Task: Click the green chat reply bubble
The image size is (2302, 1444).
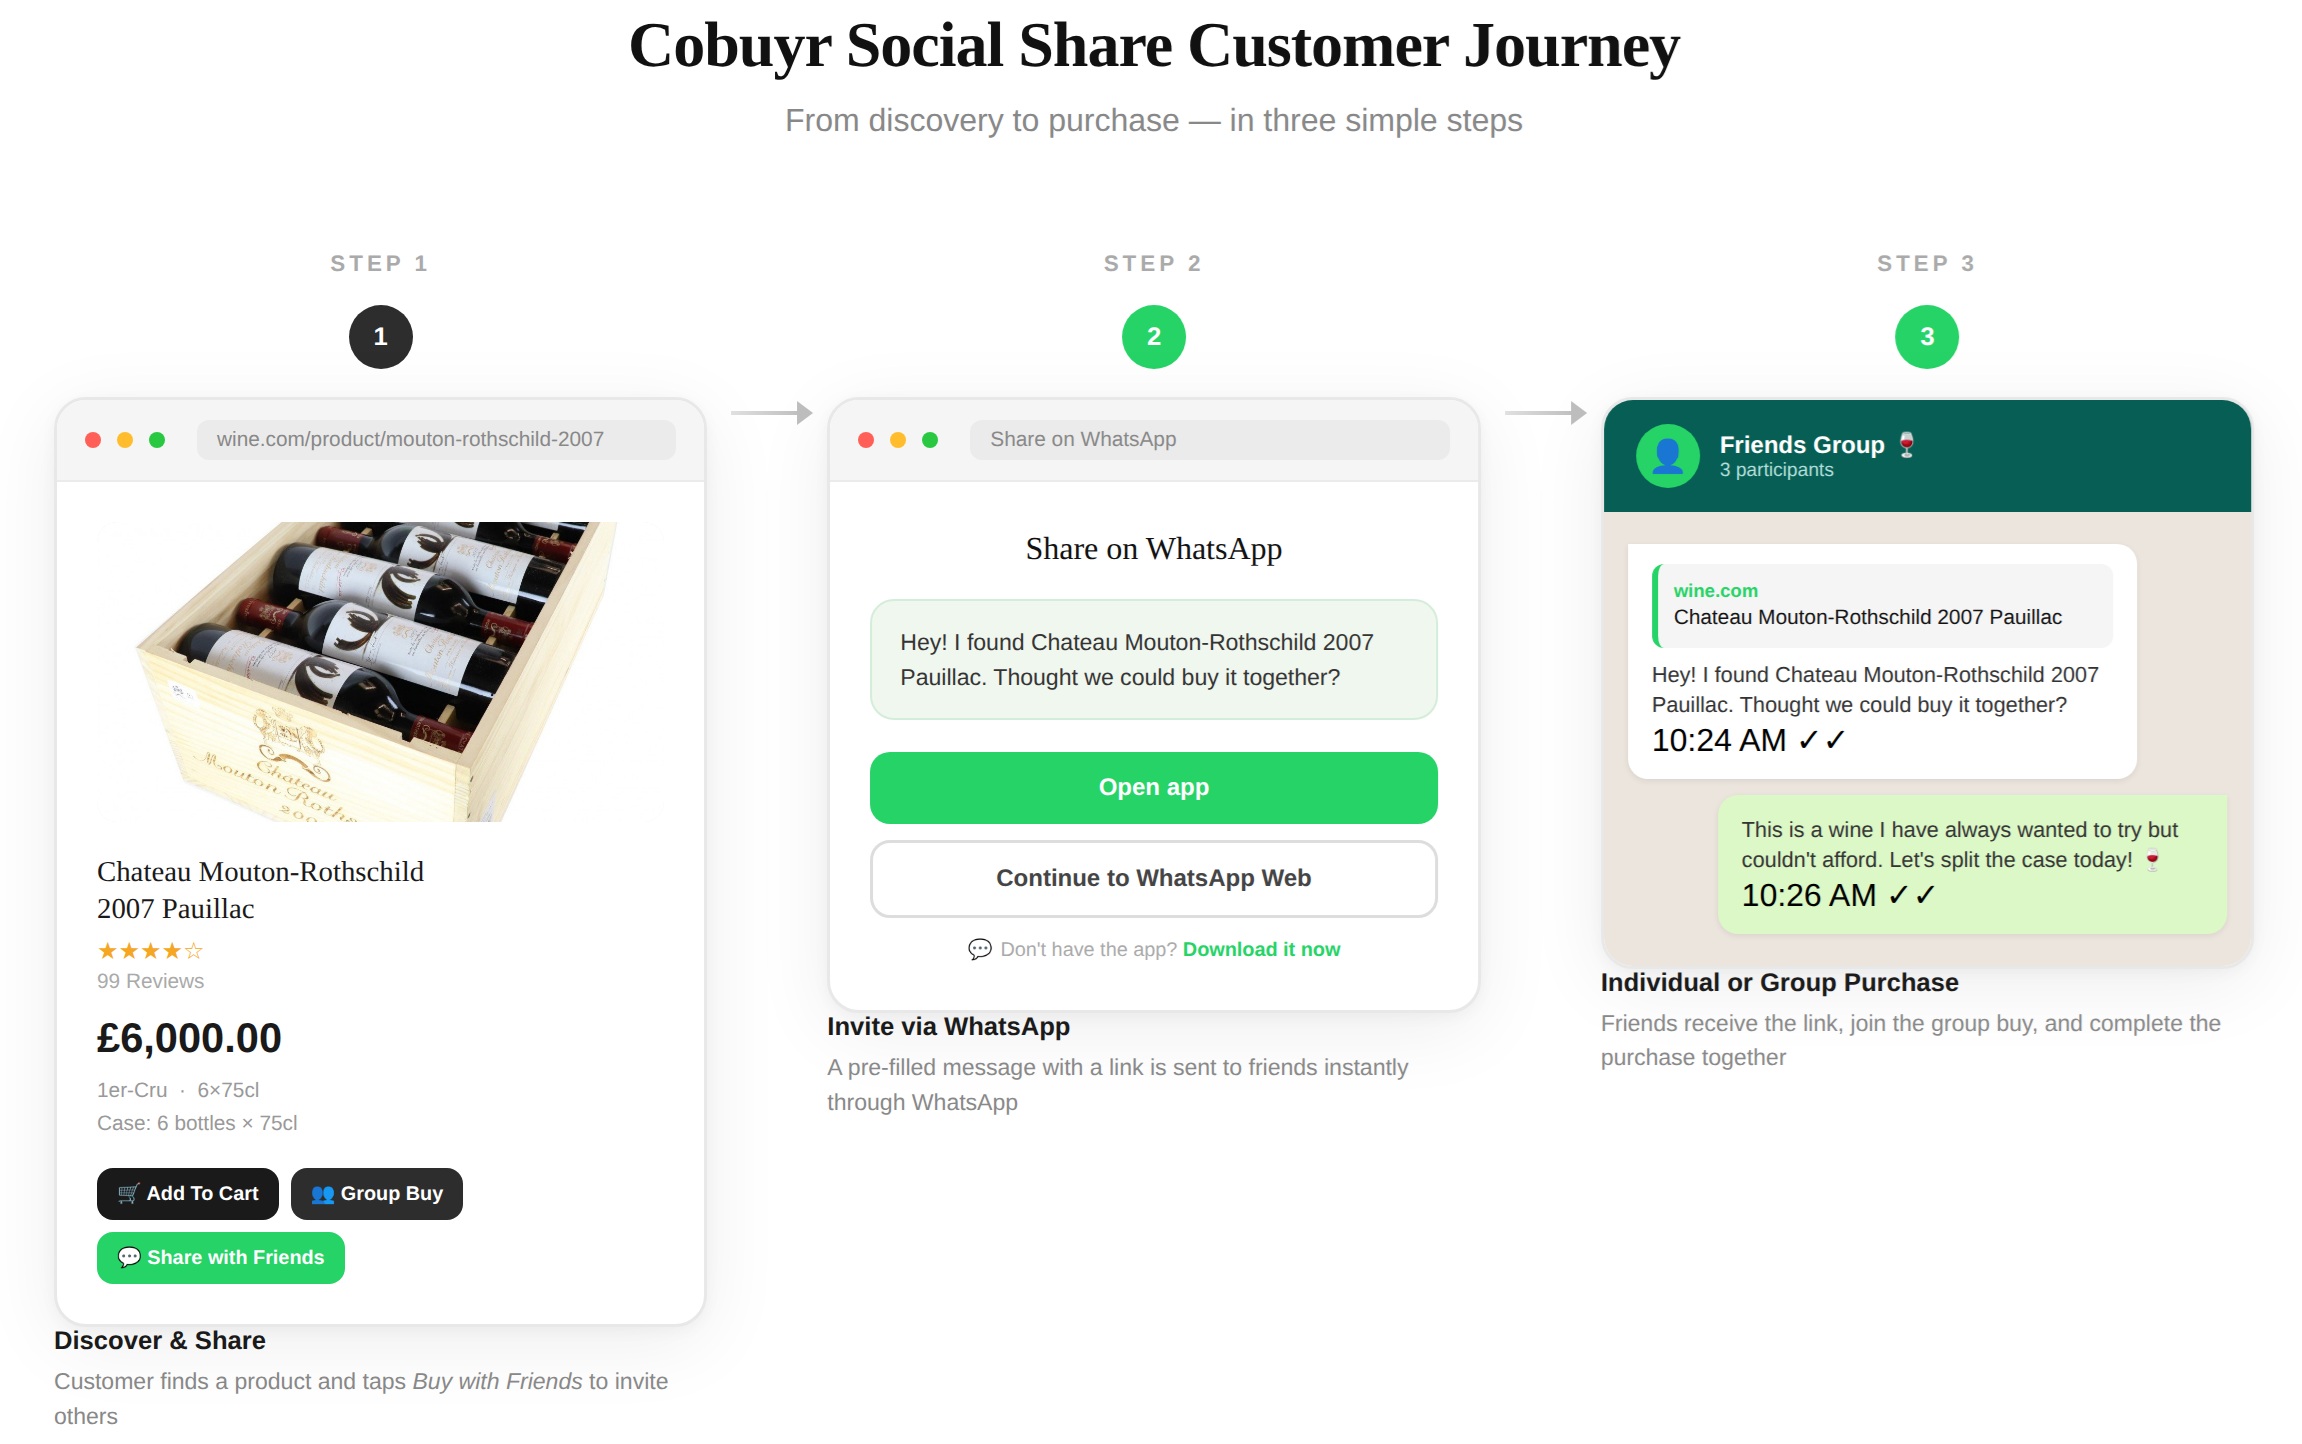Action: point(1971,865)
